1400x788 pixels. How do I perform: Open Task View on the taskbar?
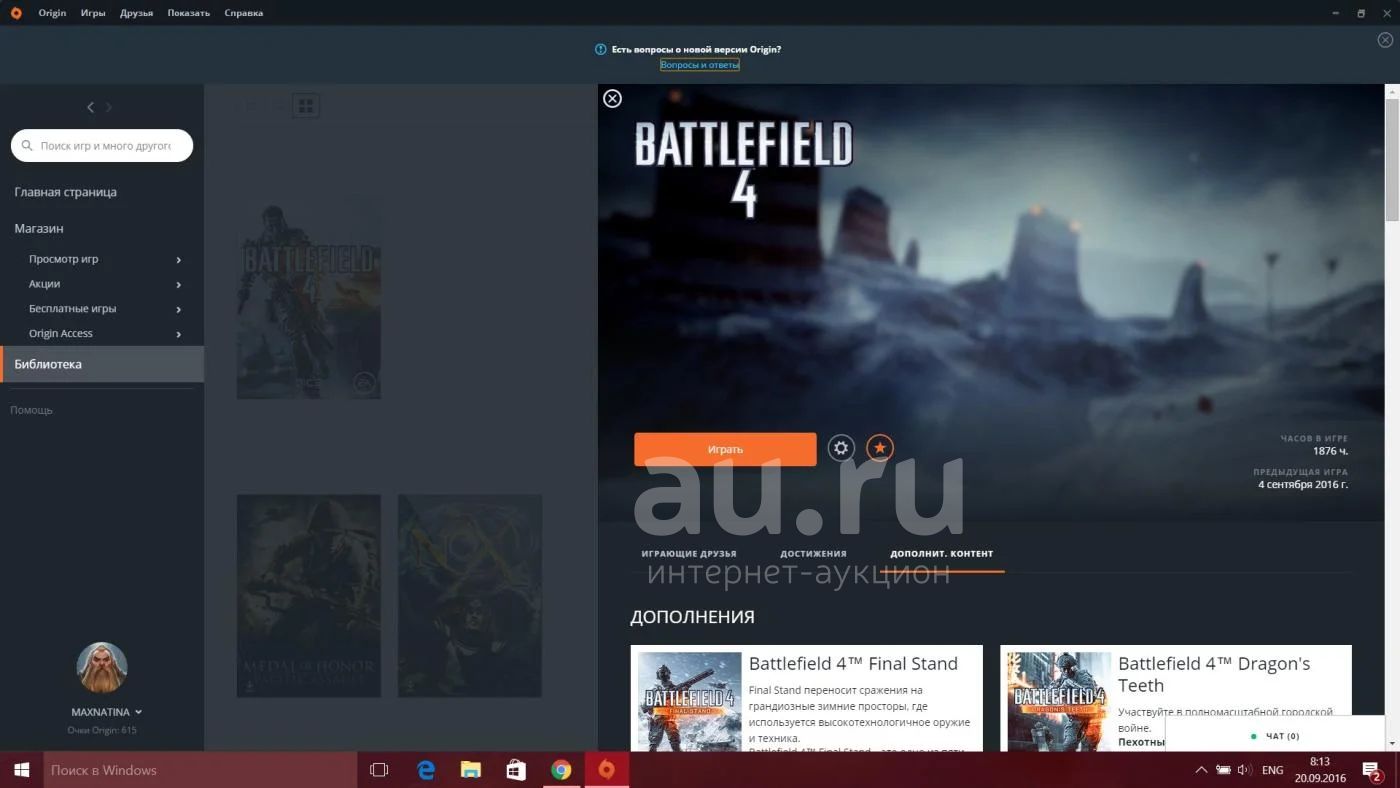[379, 770]
